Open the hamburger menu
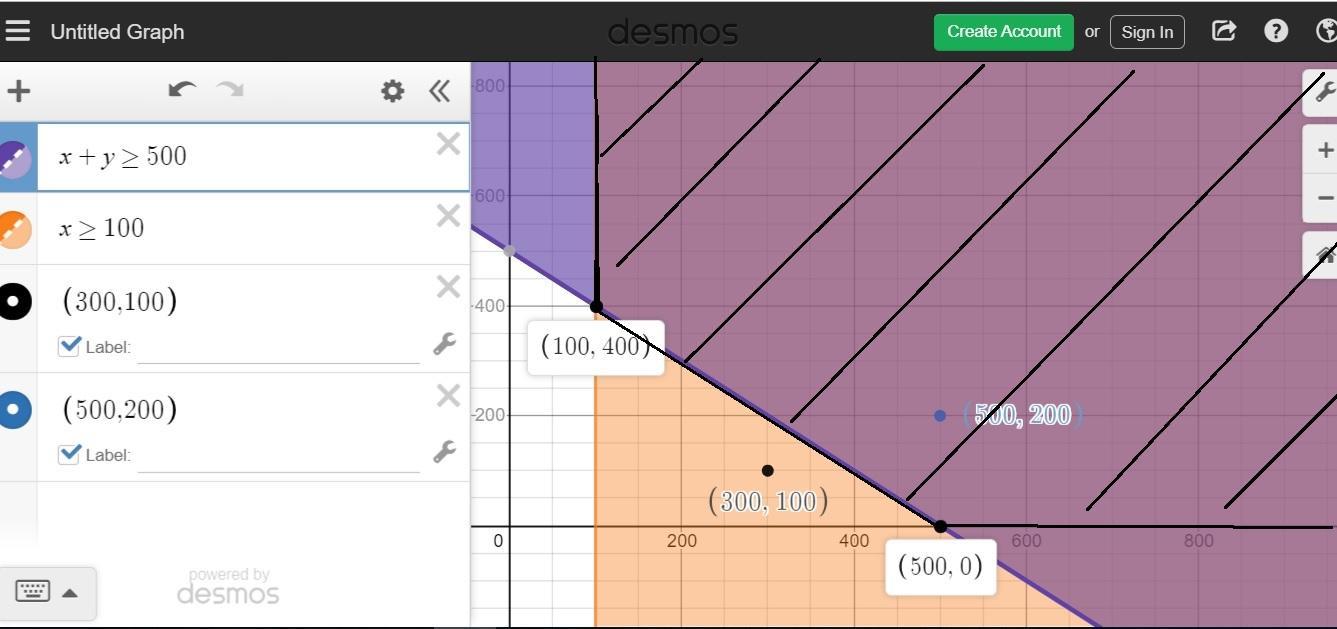The height and width of the screenshot is (629, 1337). click(17, 31)
